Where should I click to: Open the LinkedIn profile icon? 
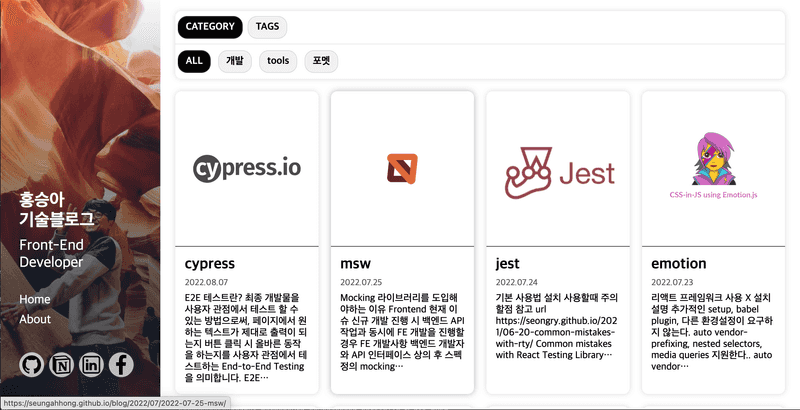tap(91, 365)
